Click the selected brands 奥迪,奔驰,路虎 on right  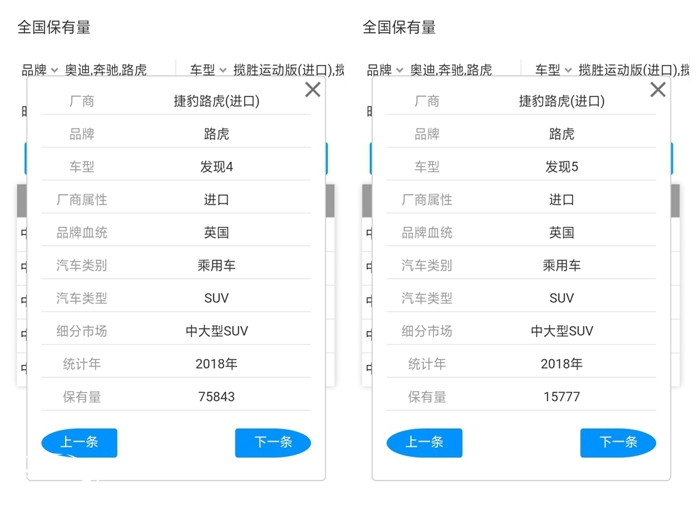point(451,70)
